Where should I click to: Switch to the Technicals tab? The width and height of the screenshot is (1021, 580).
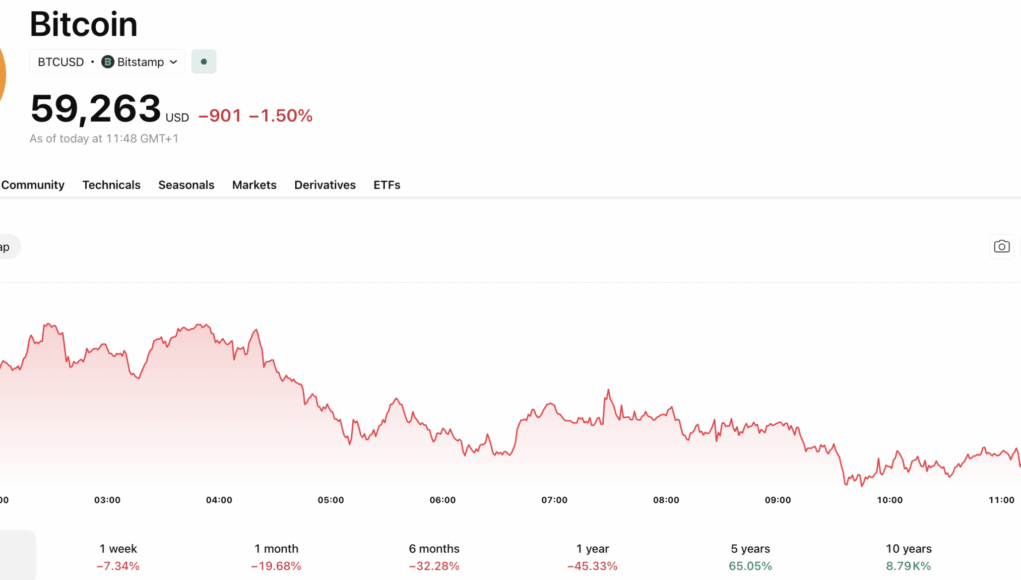click(x=111, y=185)
